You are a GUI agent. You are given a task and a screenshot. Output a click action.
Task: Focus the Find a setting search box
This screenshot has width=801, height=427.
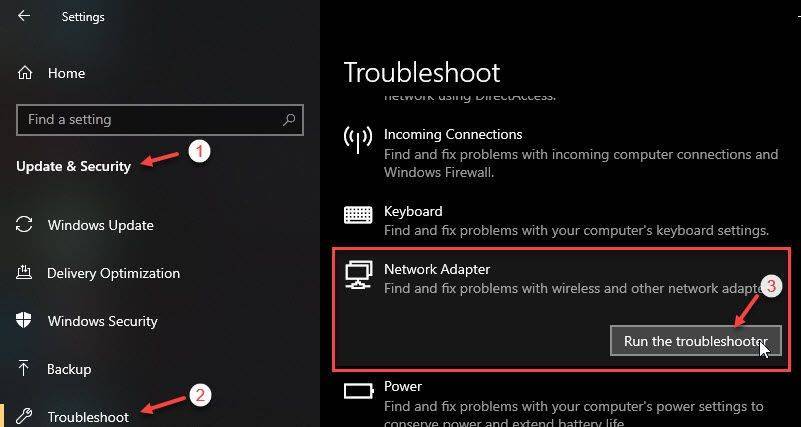[150, 120]
